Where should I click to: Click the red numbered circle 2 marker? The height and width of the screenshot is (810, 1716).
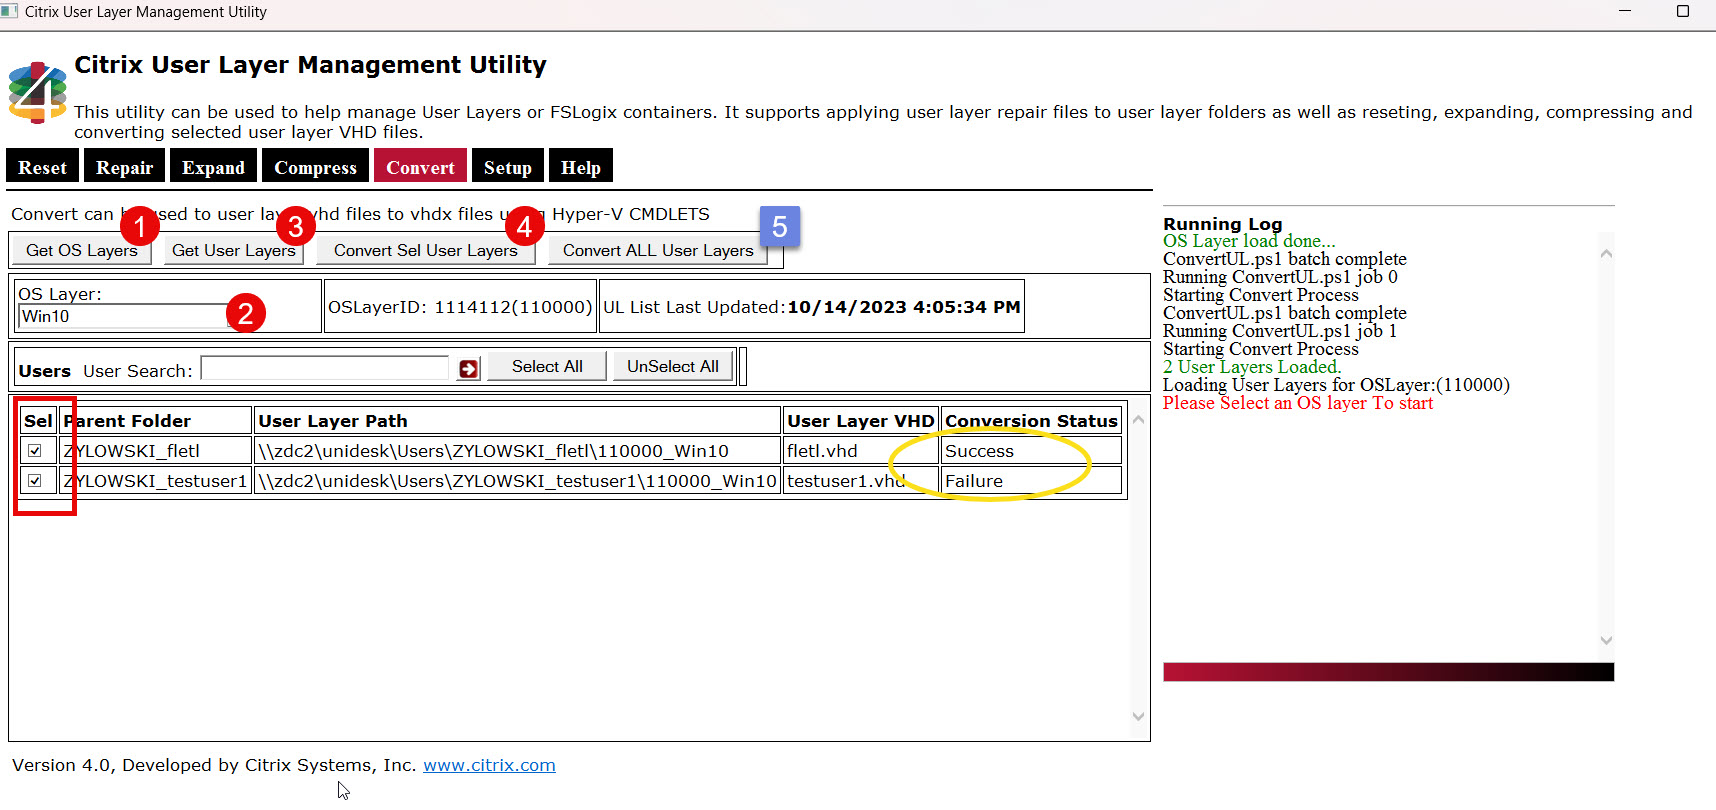(x=245, y=313)
